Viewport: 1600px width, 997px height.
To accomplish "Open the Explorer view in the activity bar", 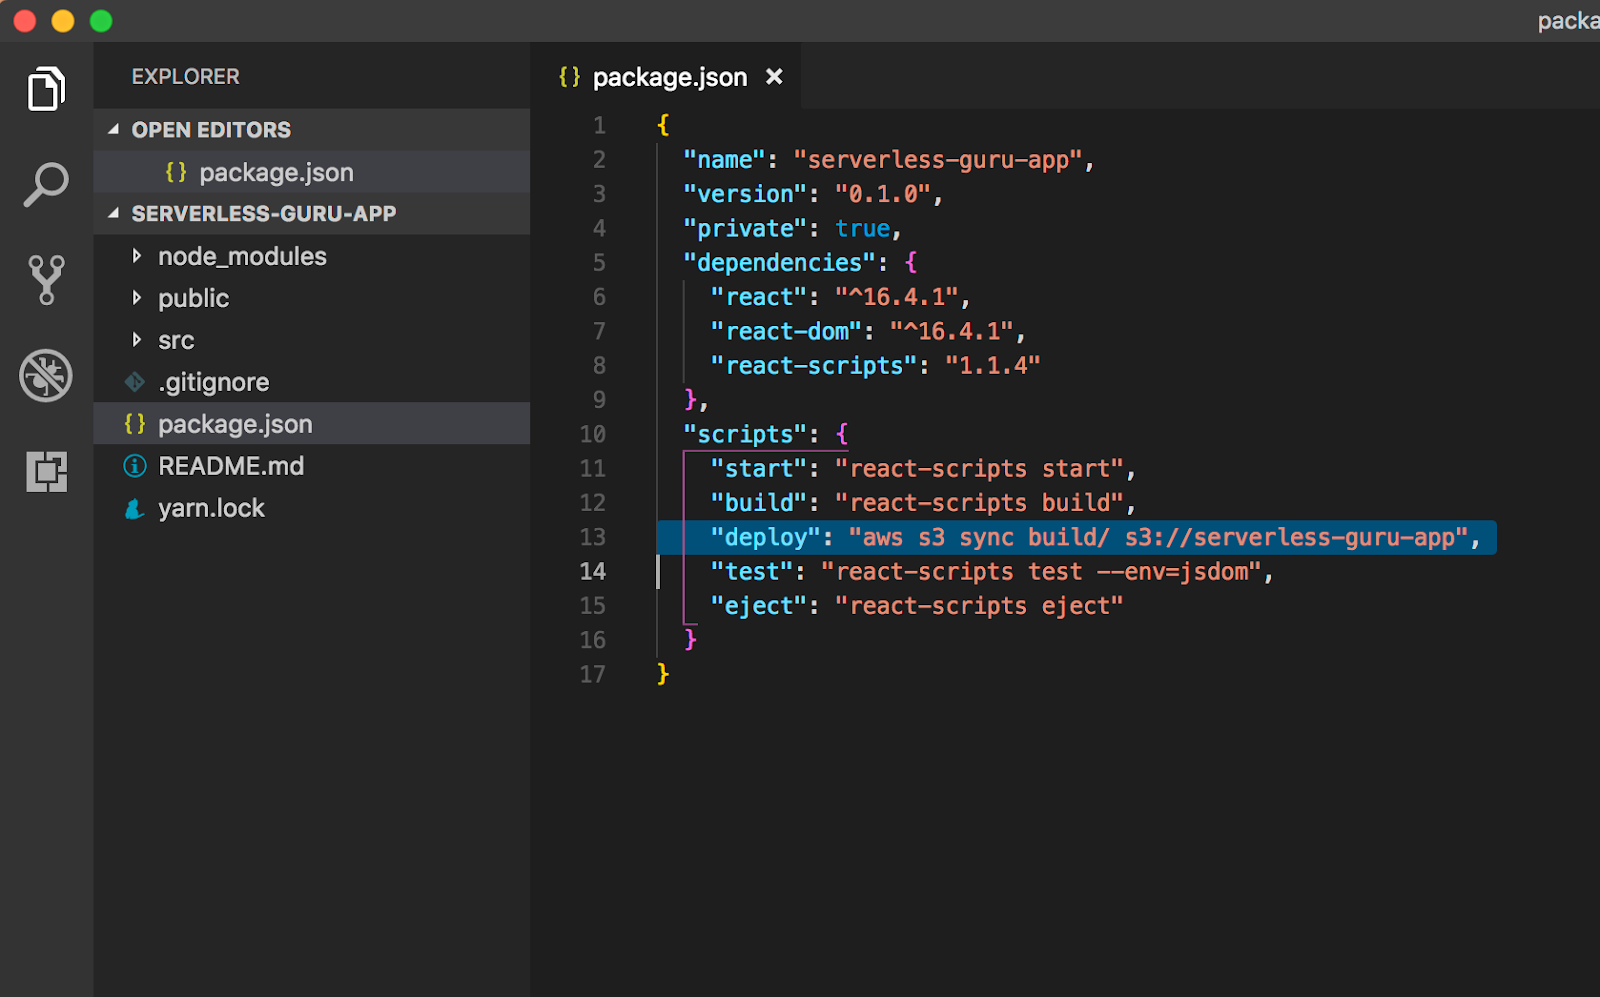I will pyautogui.click(x=45, y=89).
